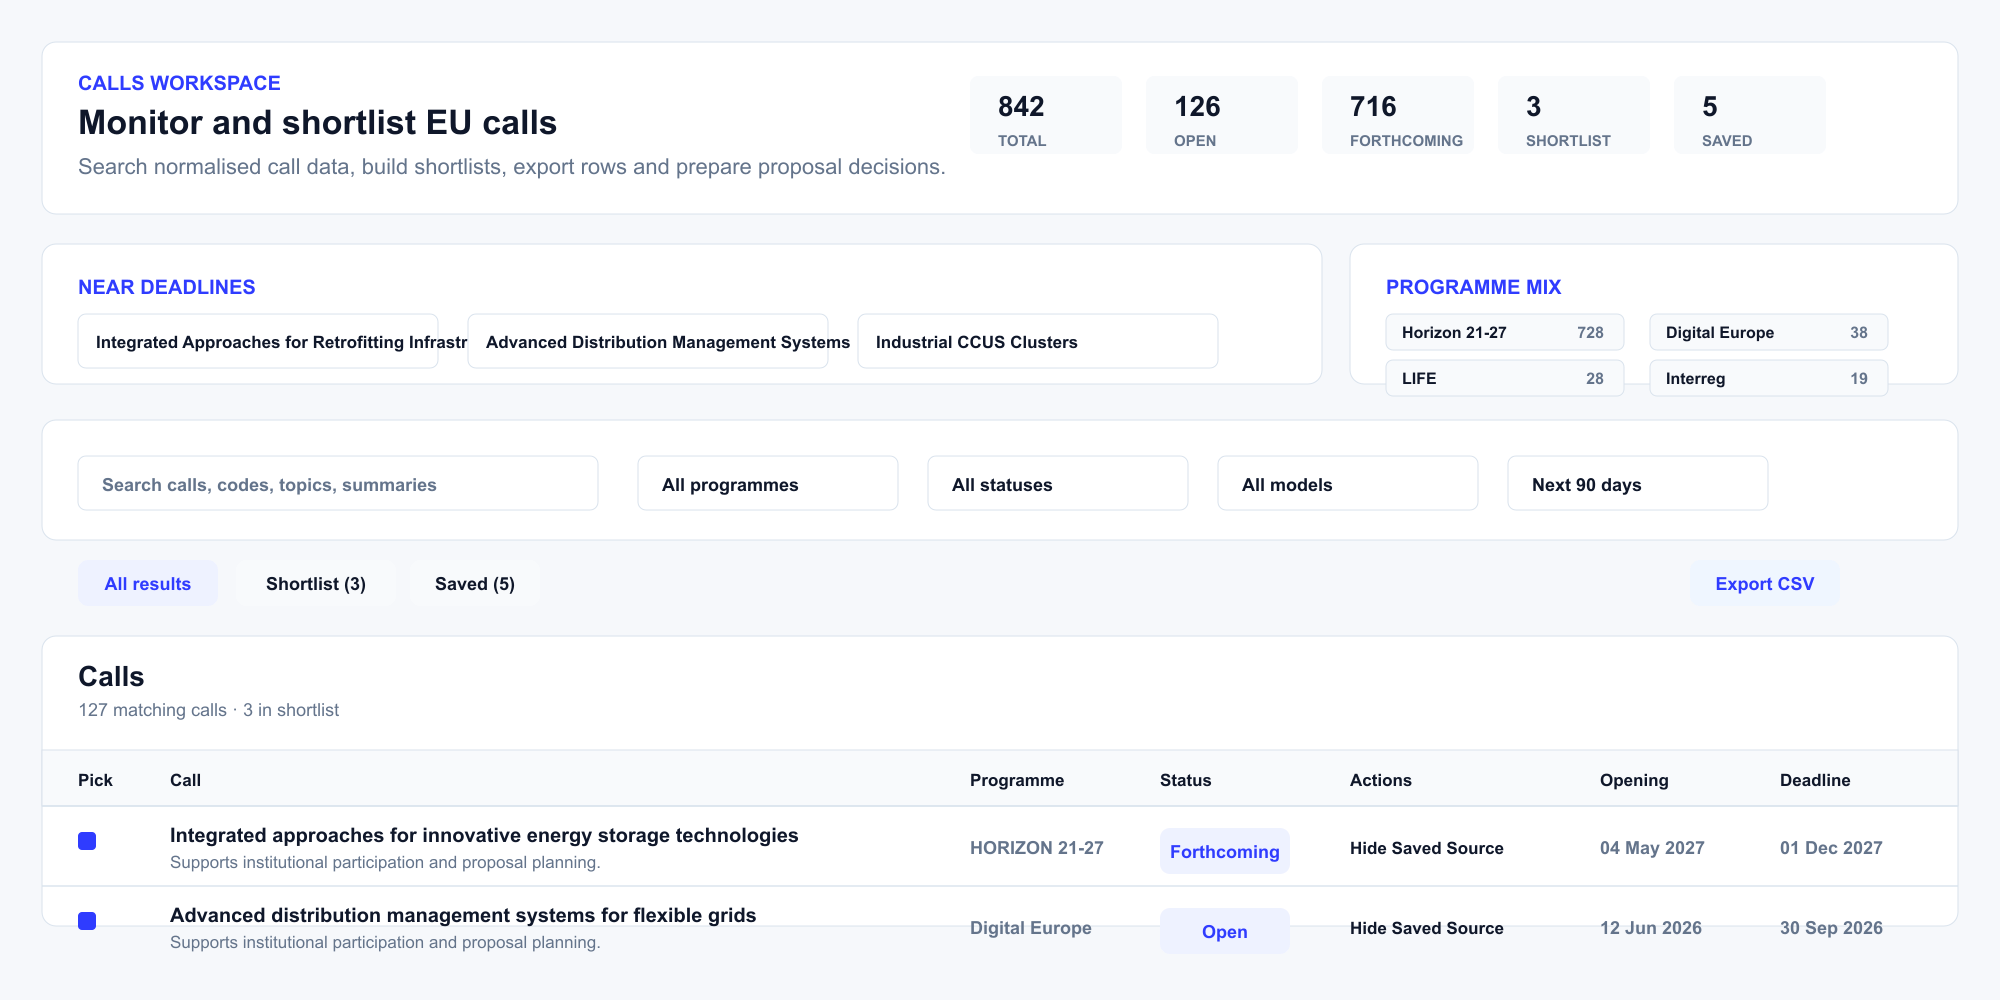The width and height of the screenshot is (2000, 1000).
Task: Open the All programmes dropdown
Action: pyautogui.click(x=768, y=484)
